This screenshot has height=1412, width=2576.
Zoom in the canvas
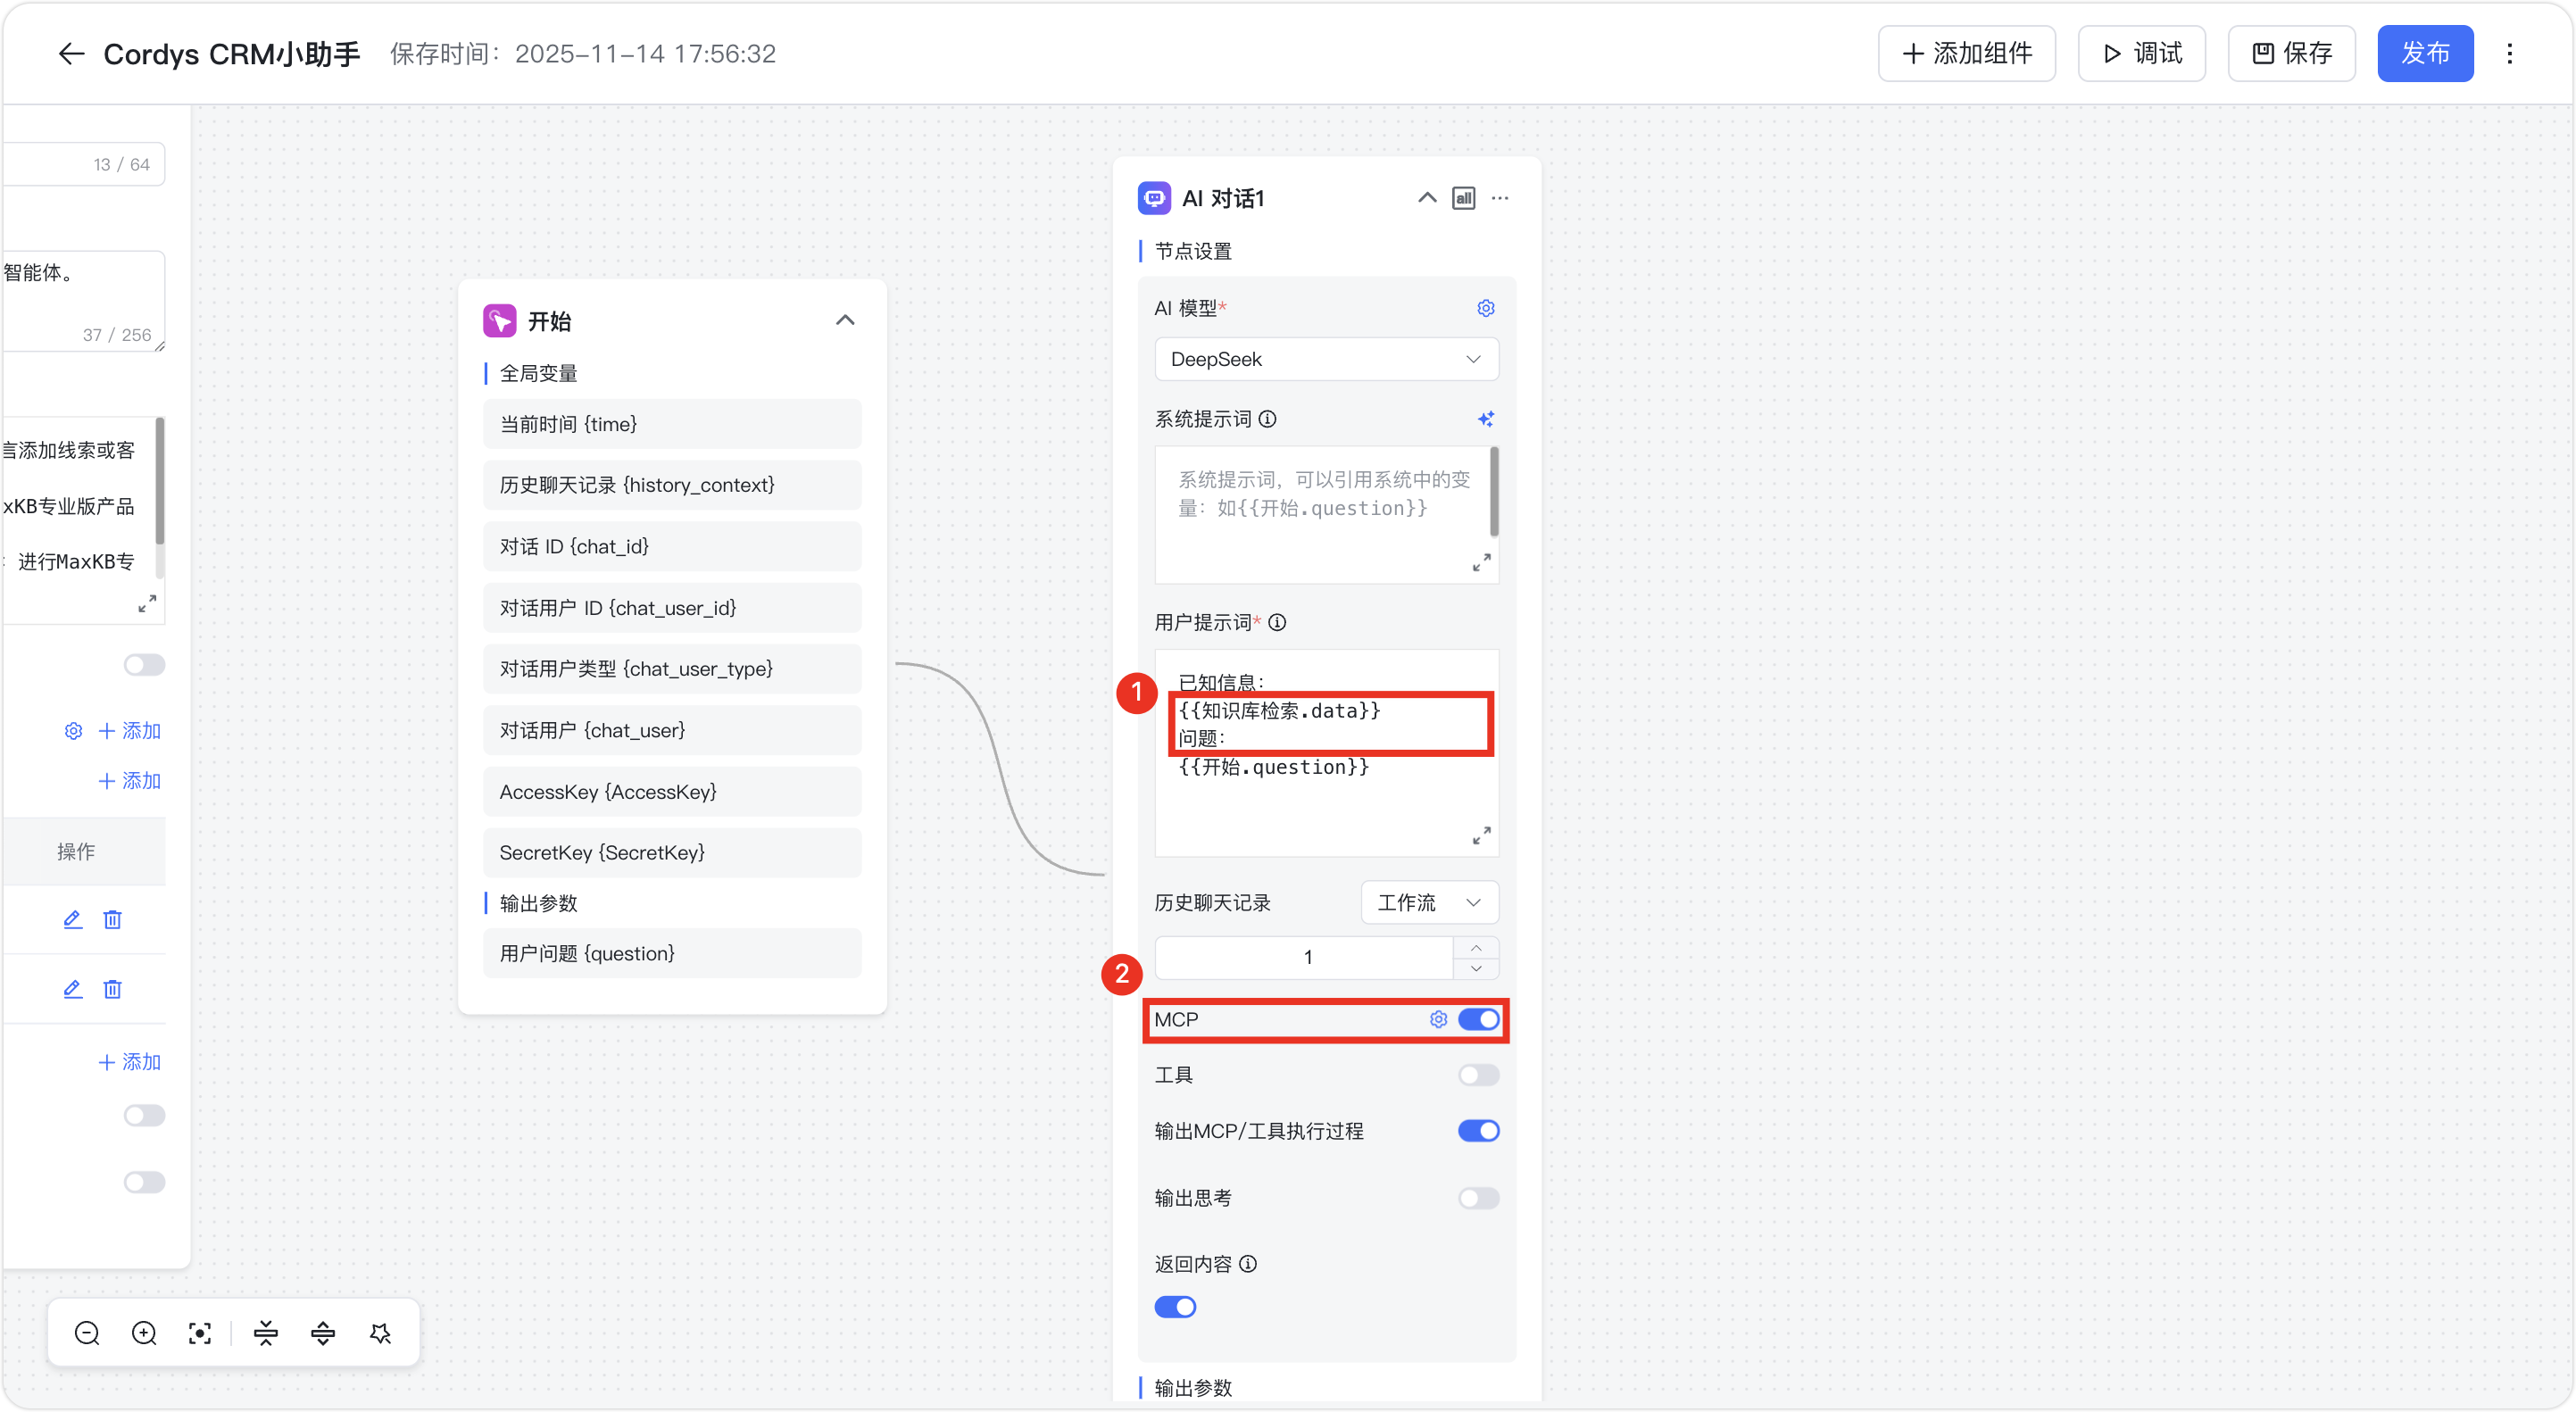(144, 1333)
